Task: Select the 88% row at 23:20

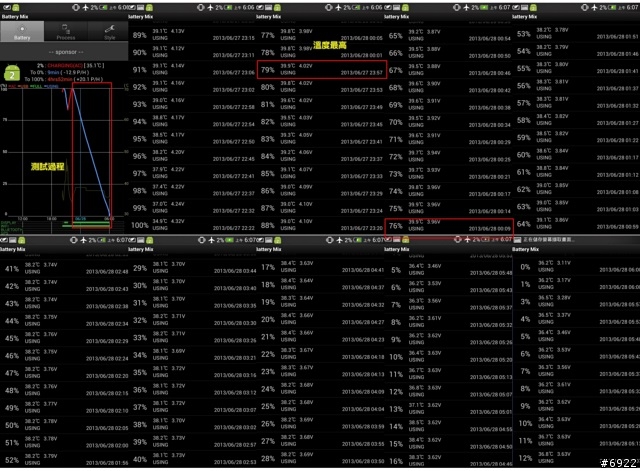Action: [320, 225]
